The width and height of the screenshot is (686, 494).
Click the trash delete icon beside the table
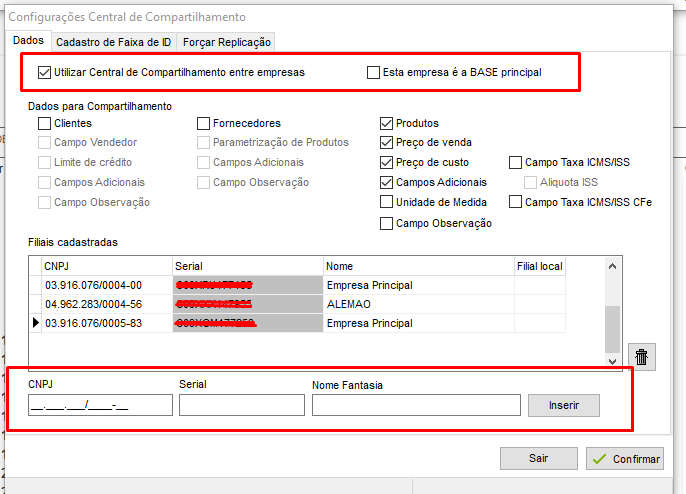click(641, 355)
